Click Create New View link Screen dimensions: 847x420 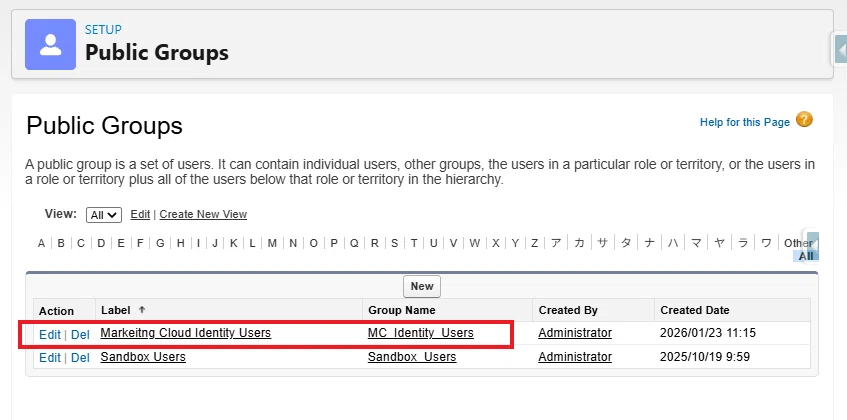click(x=203, y=214)
